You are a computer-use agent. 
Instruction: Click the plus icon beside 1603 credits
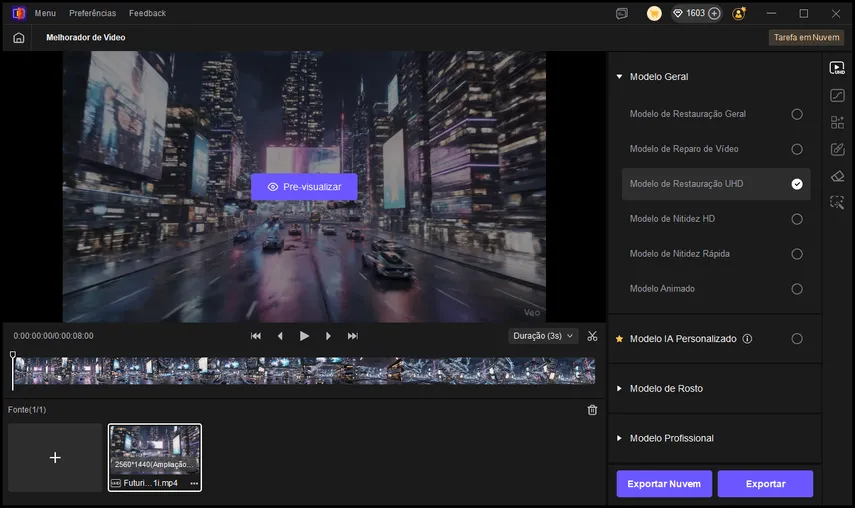click(x=714, y=14)
